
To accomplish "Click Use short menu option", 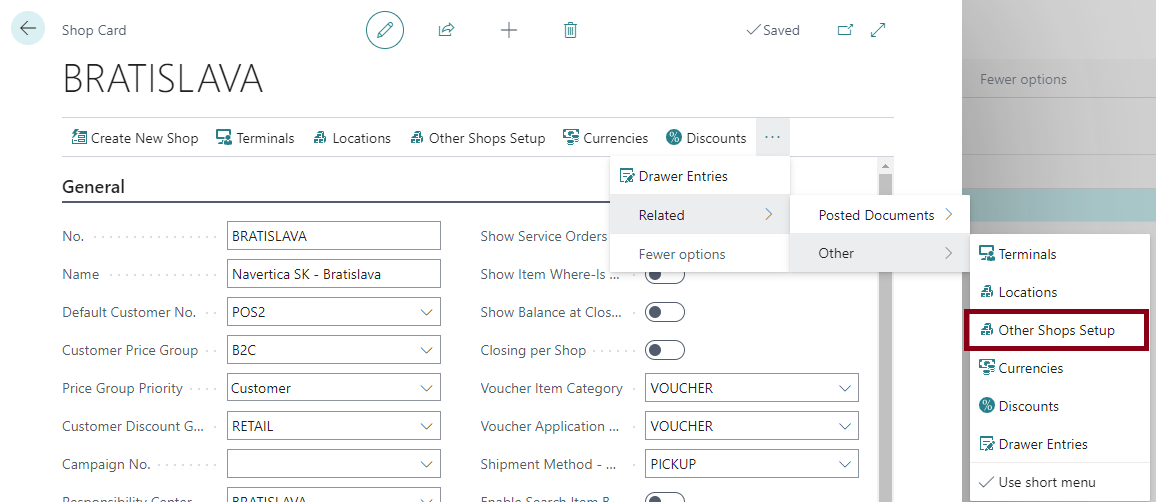I will click(1046, 482).
